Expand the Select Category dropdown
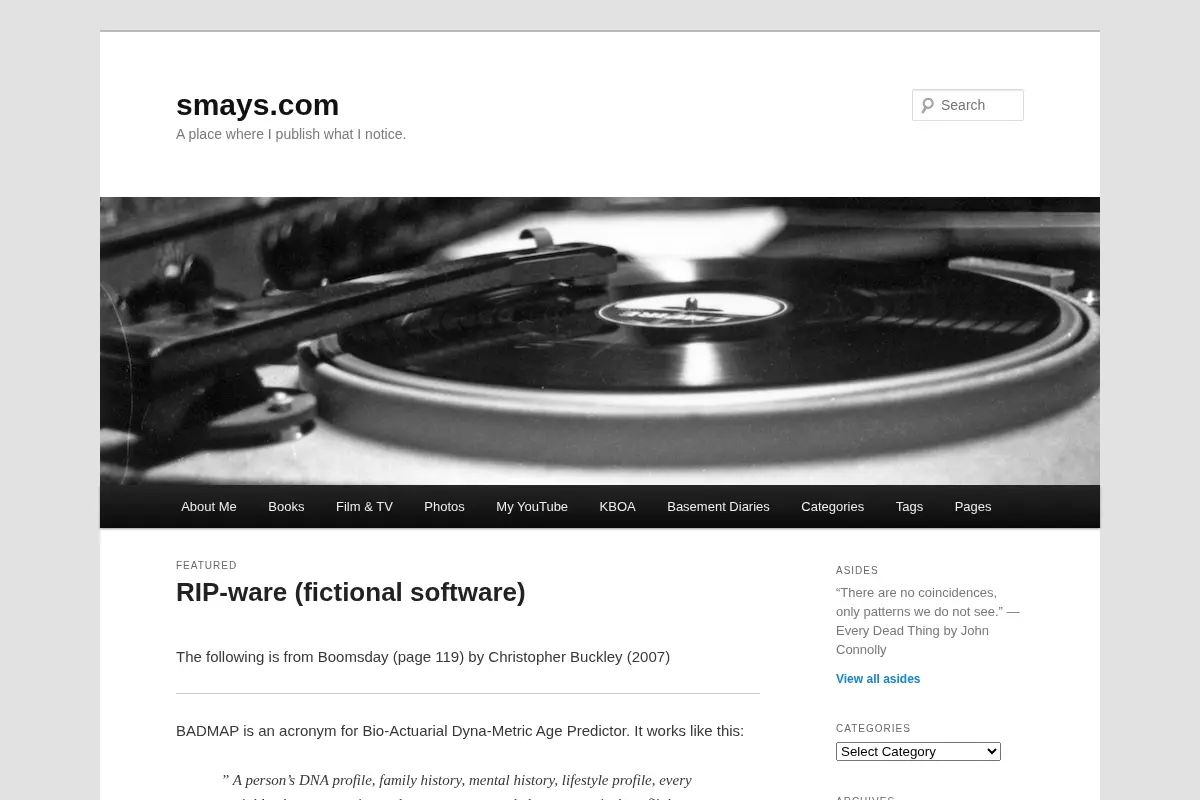 tap(918, 751)
